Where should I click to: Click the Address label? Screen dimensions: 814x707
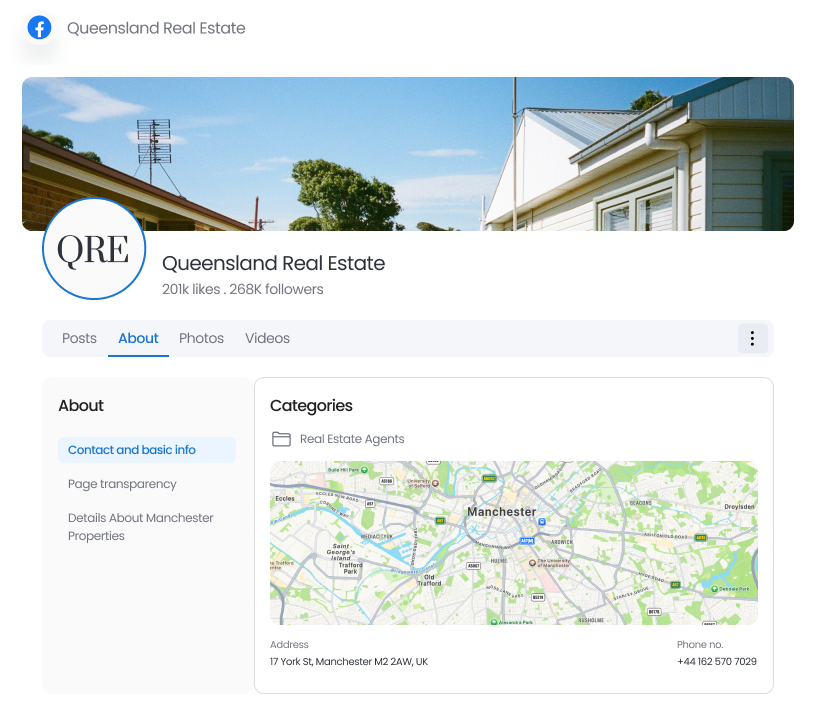pos(289,644)
